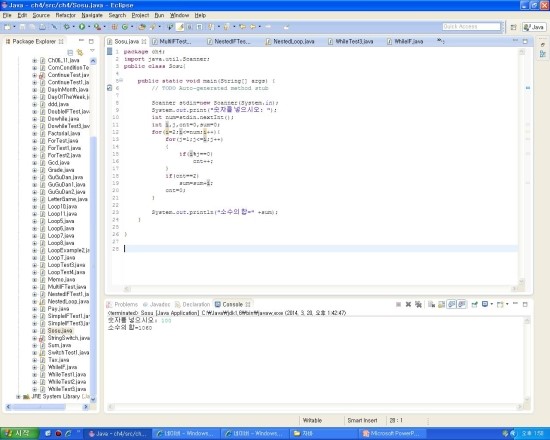Collapse all in Package Explorer
Screen dimensions: 550x440
click(x=70, y=53)
